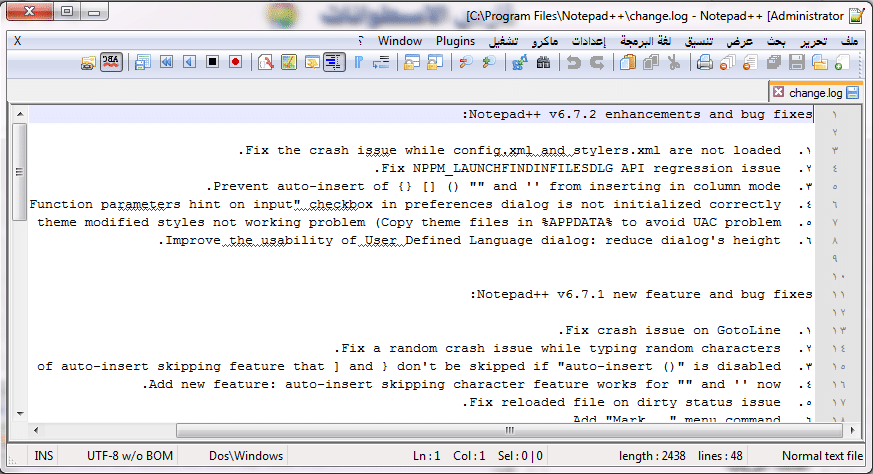873x474 pixels.
Task: Click the Save Recorded Macro icon
Action: [143, 62]
